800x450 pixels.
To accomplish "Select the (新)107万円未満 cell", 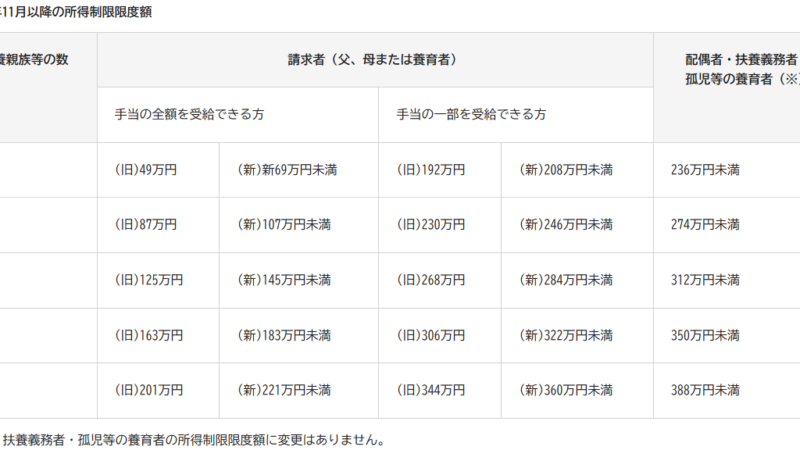I will 283,225.
